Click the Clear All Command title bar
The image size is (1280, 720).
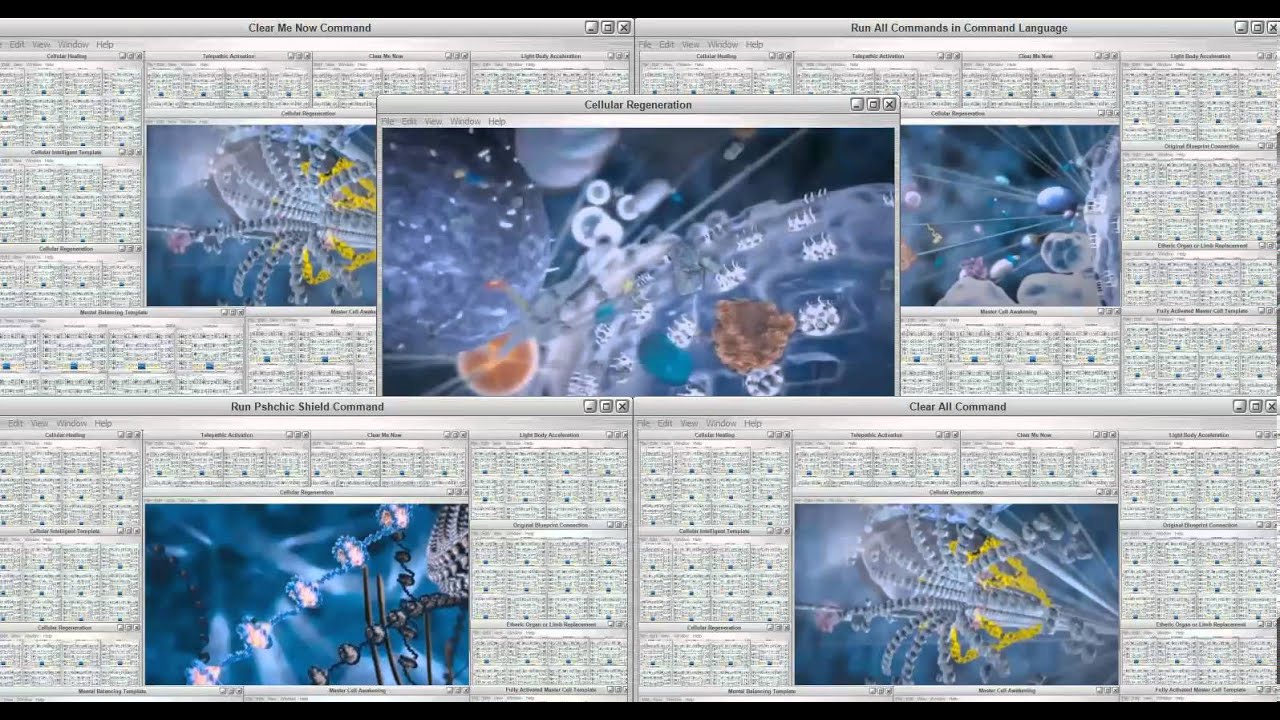click(x=957, y=406)
